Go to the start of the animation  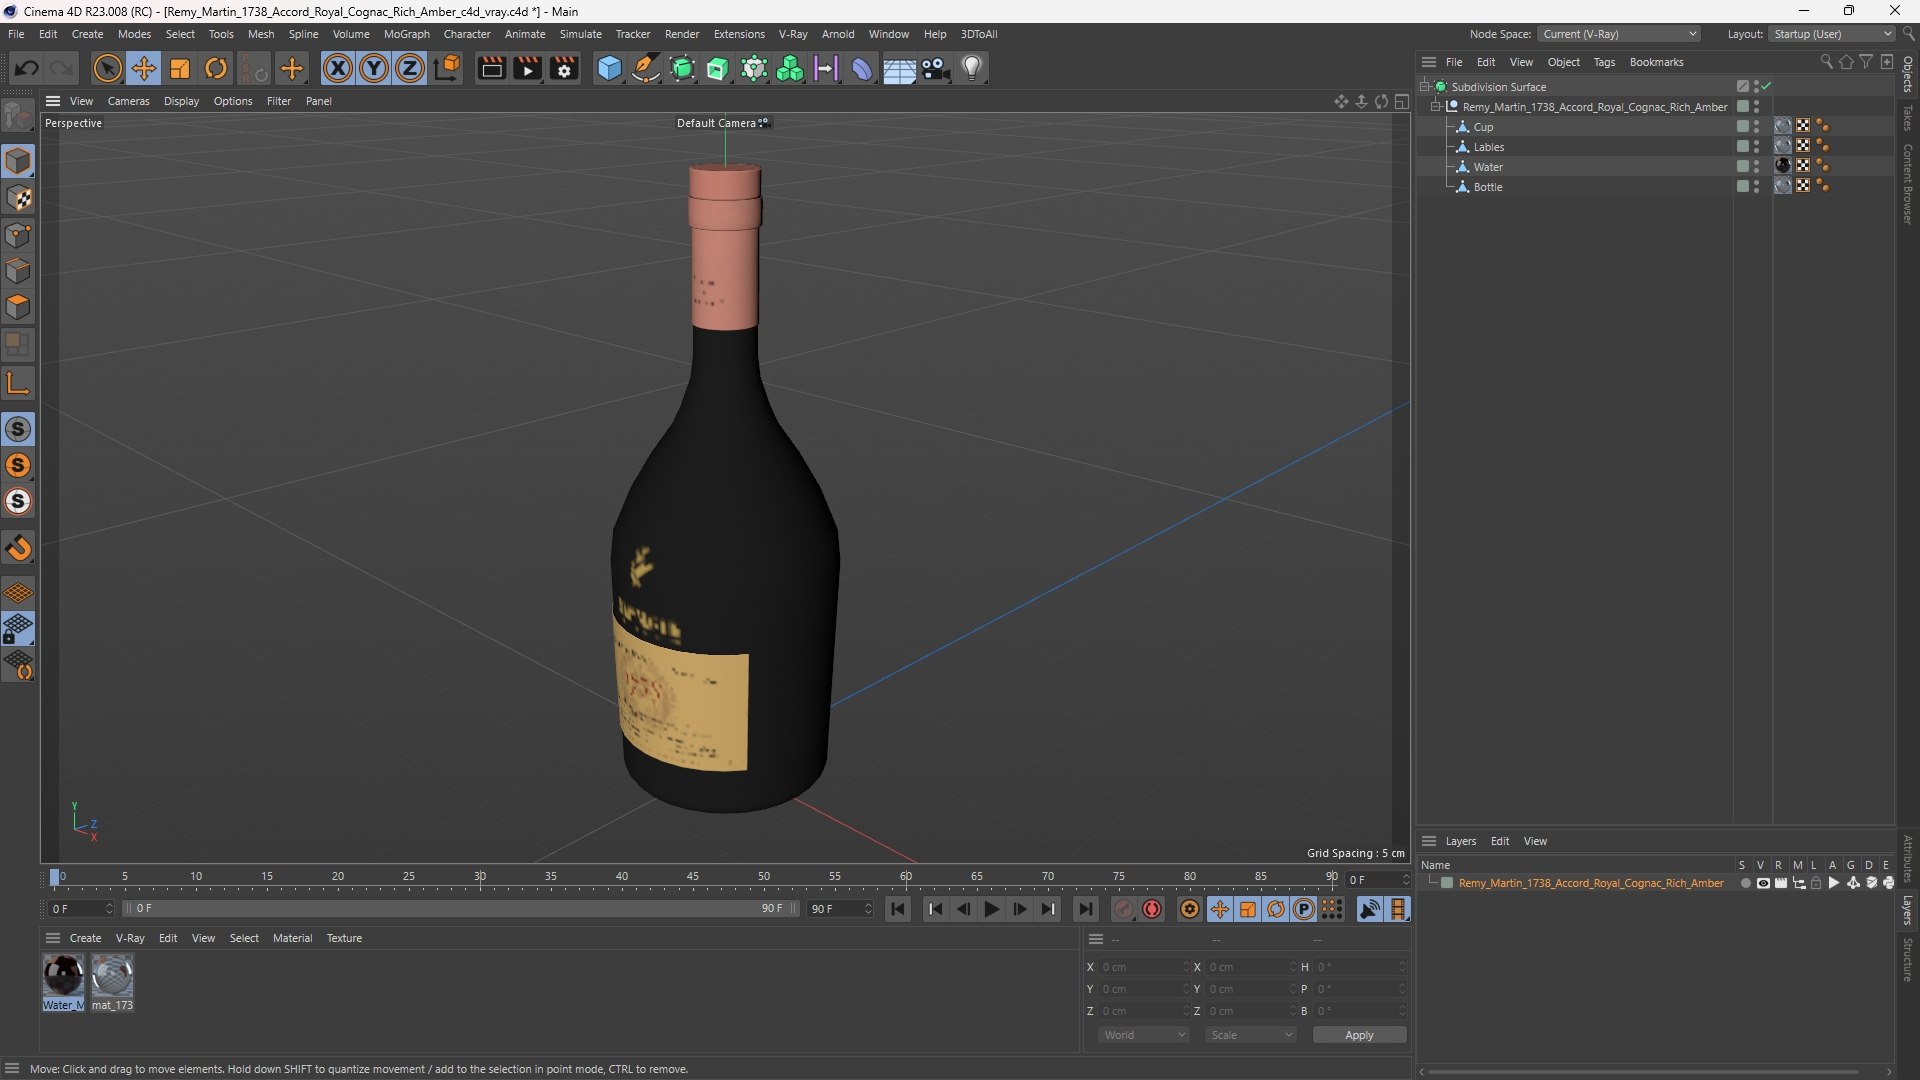tap(897, 909)
